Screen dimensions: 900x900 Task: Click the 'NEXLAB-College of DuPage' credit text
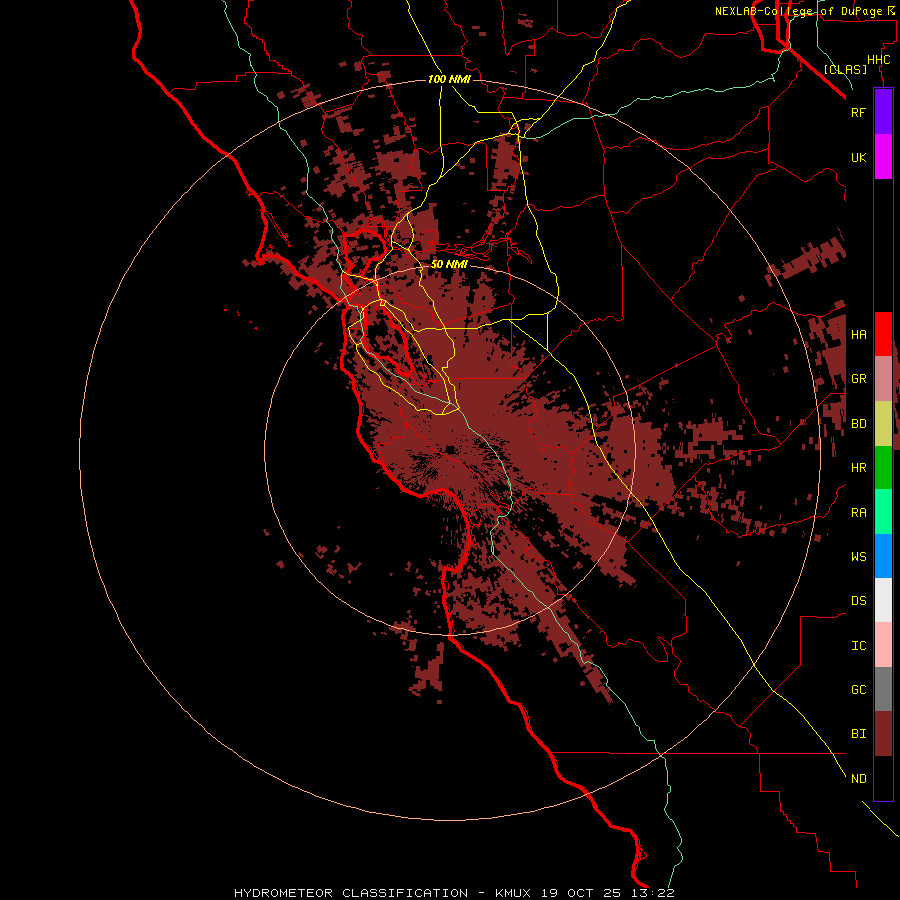click(x=798, y=11)
